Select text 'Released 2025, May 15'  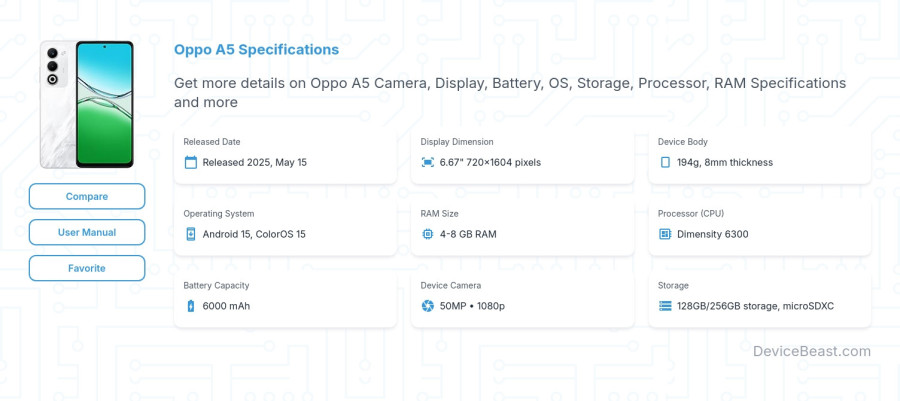(x=255, y=162)
